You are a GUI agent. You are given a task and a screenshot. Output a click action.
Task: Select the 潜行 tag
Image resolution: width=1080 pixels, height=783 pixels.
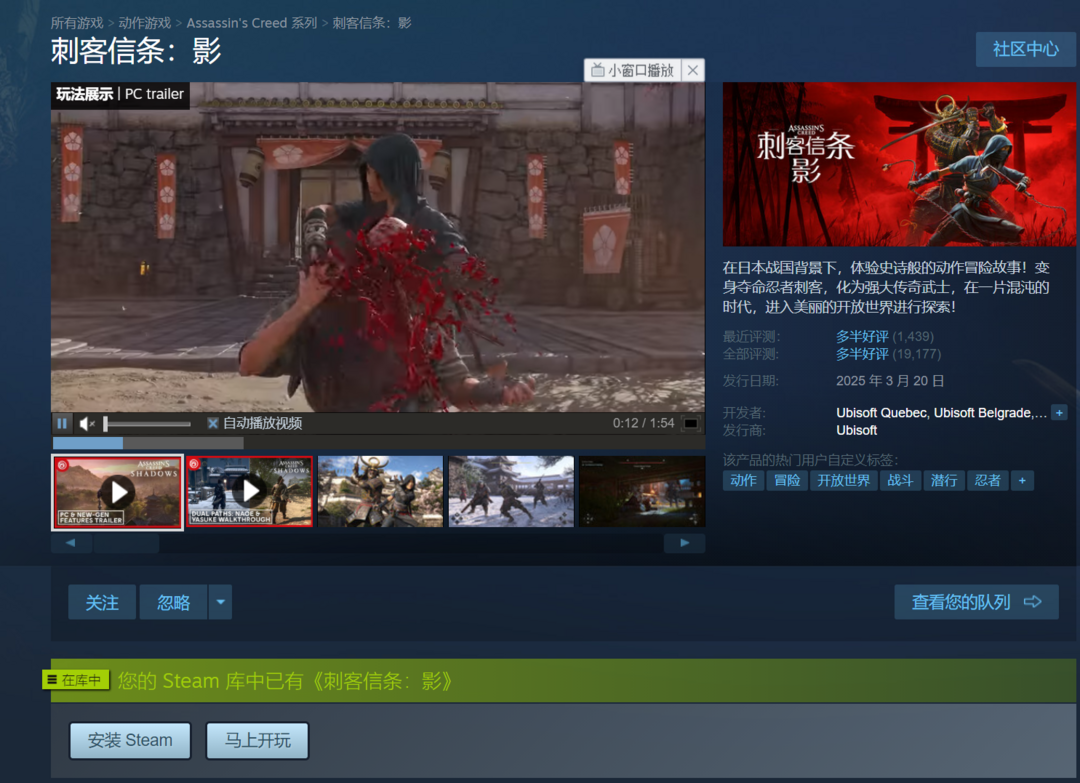click(x=944, y=481)
